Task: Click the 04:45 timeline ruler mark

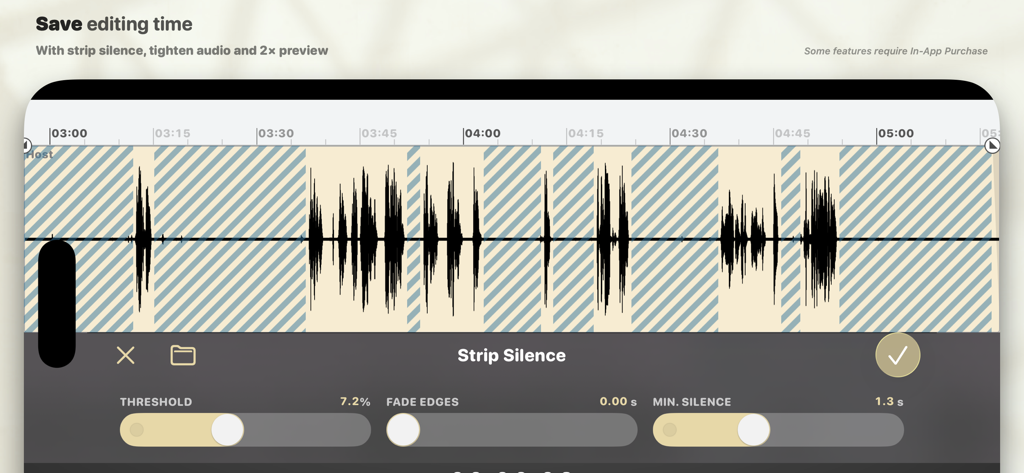Action: pos(792,133)
